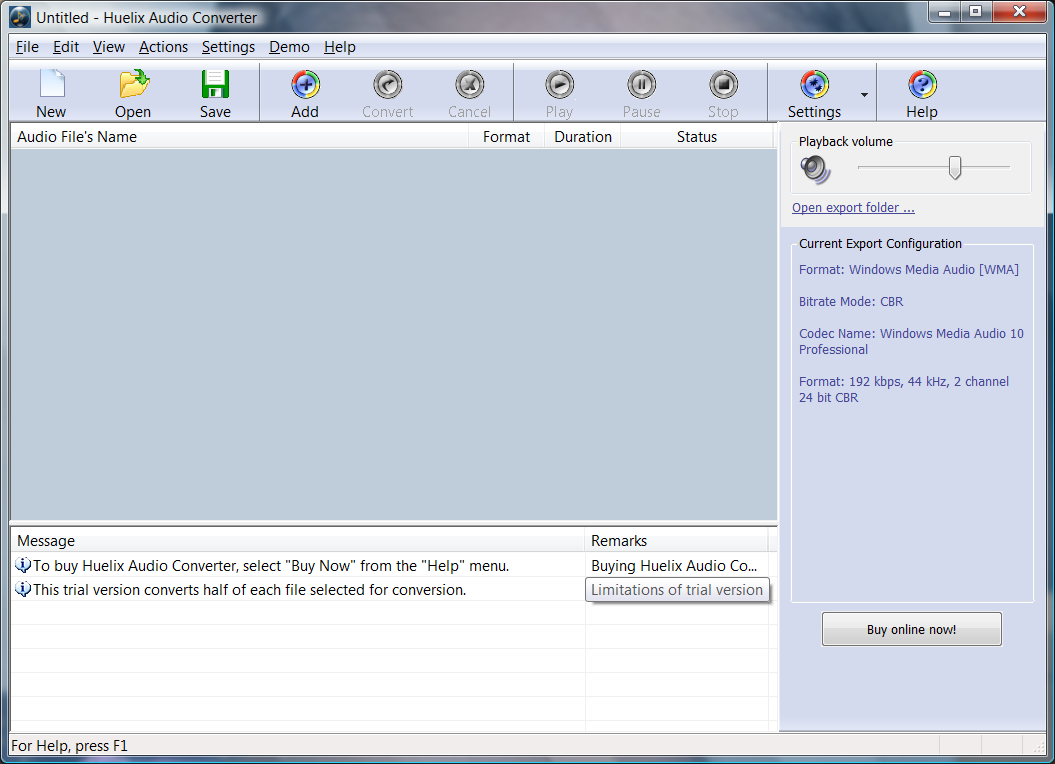Click the Buy online now button

[911, 630]
